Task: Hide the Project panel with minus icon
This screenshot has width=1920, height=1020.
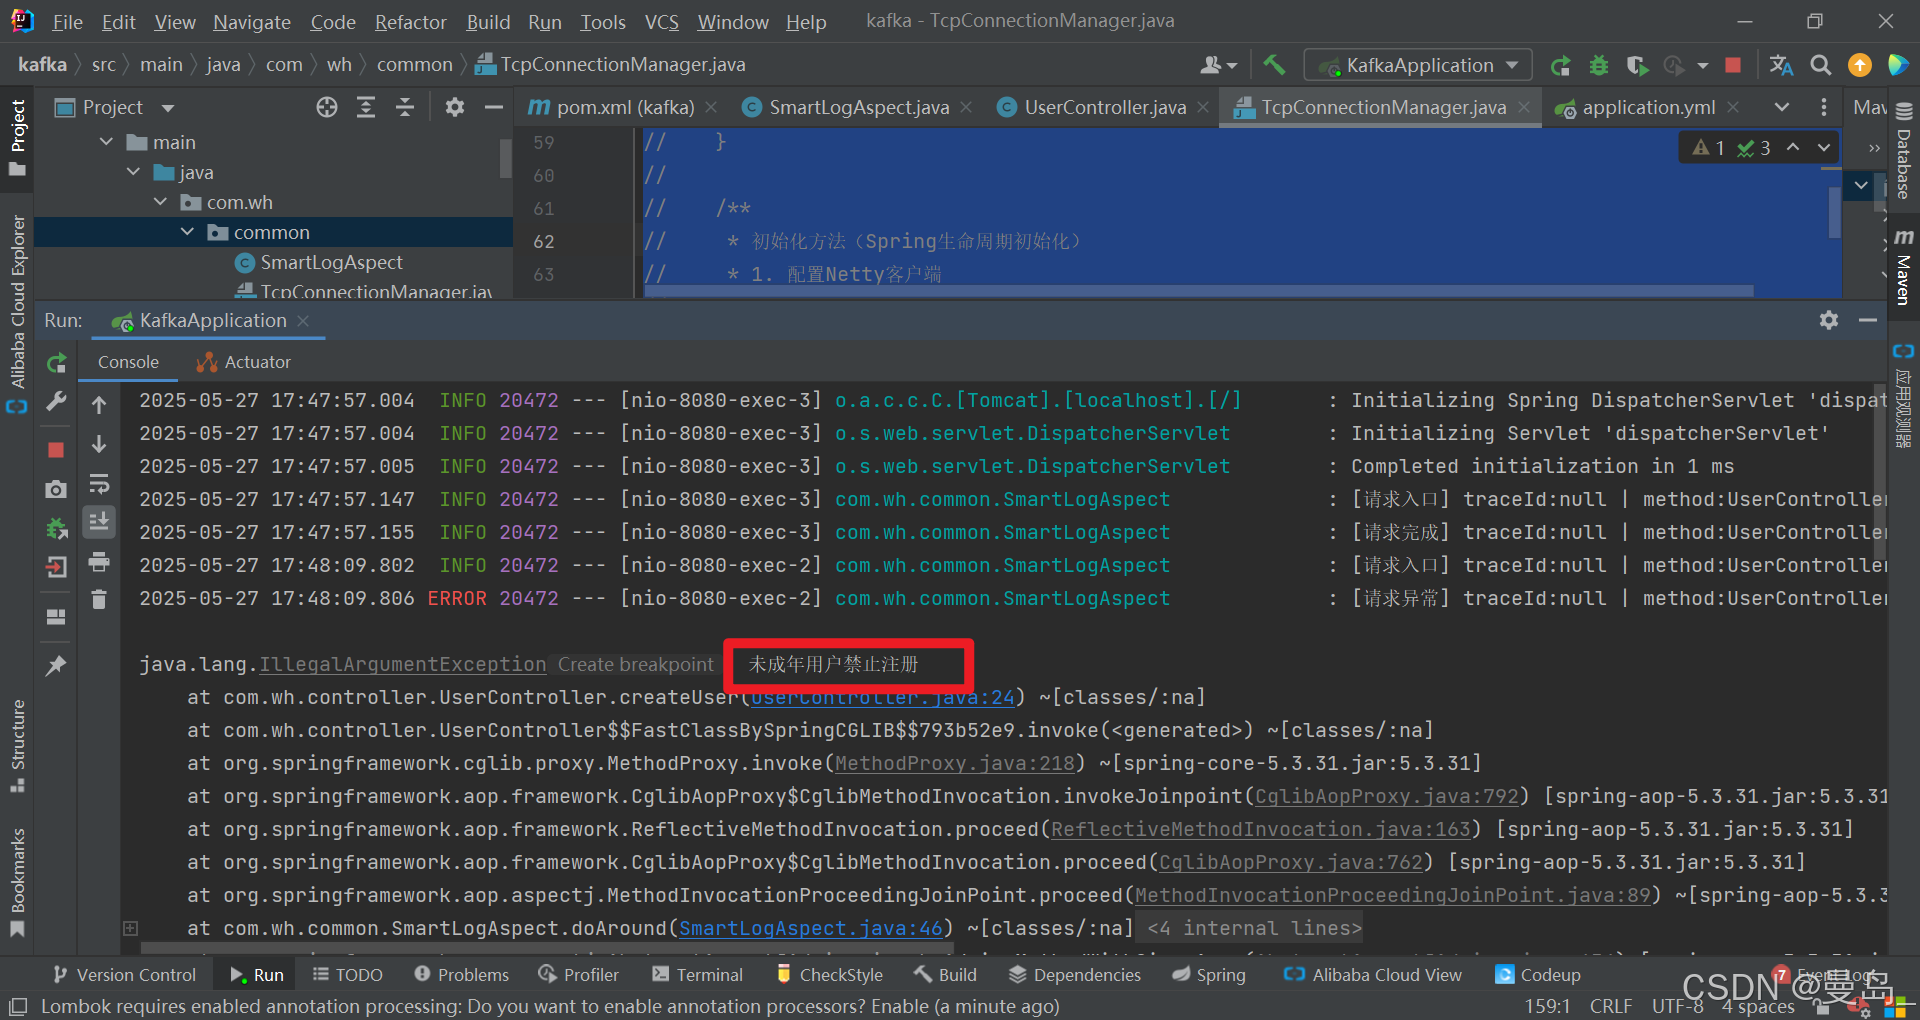Action: point(493,107)
